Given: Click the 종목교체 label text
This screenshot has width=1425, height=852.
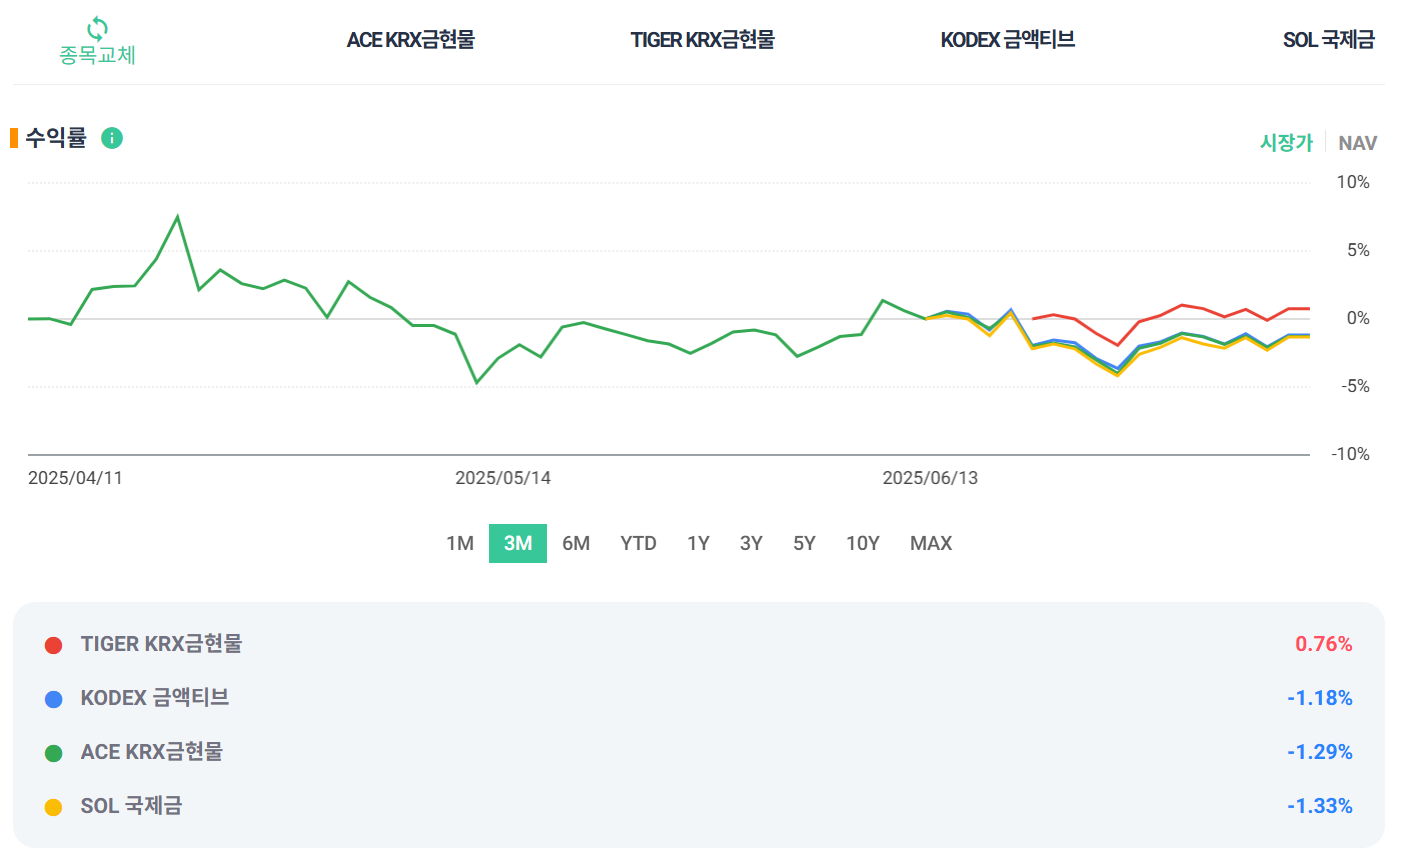Looking at the screenshot, I should point(97,55).
